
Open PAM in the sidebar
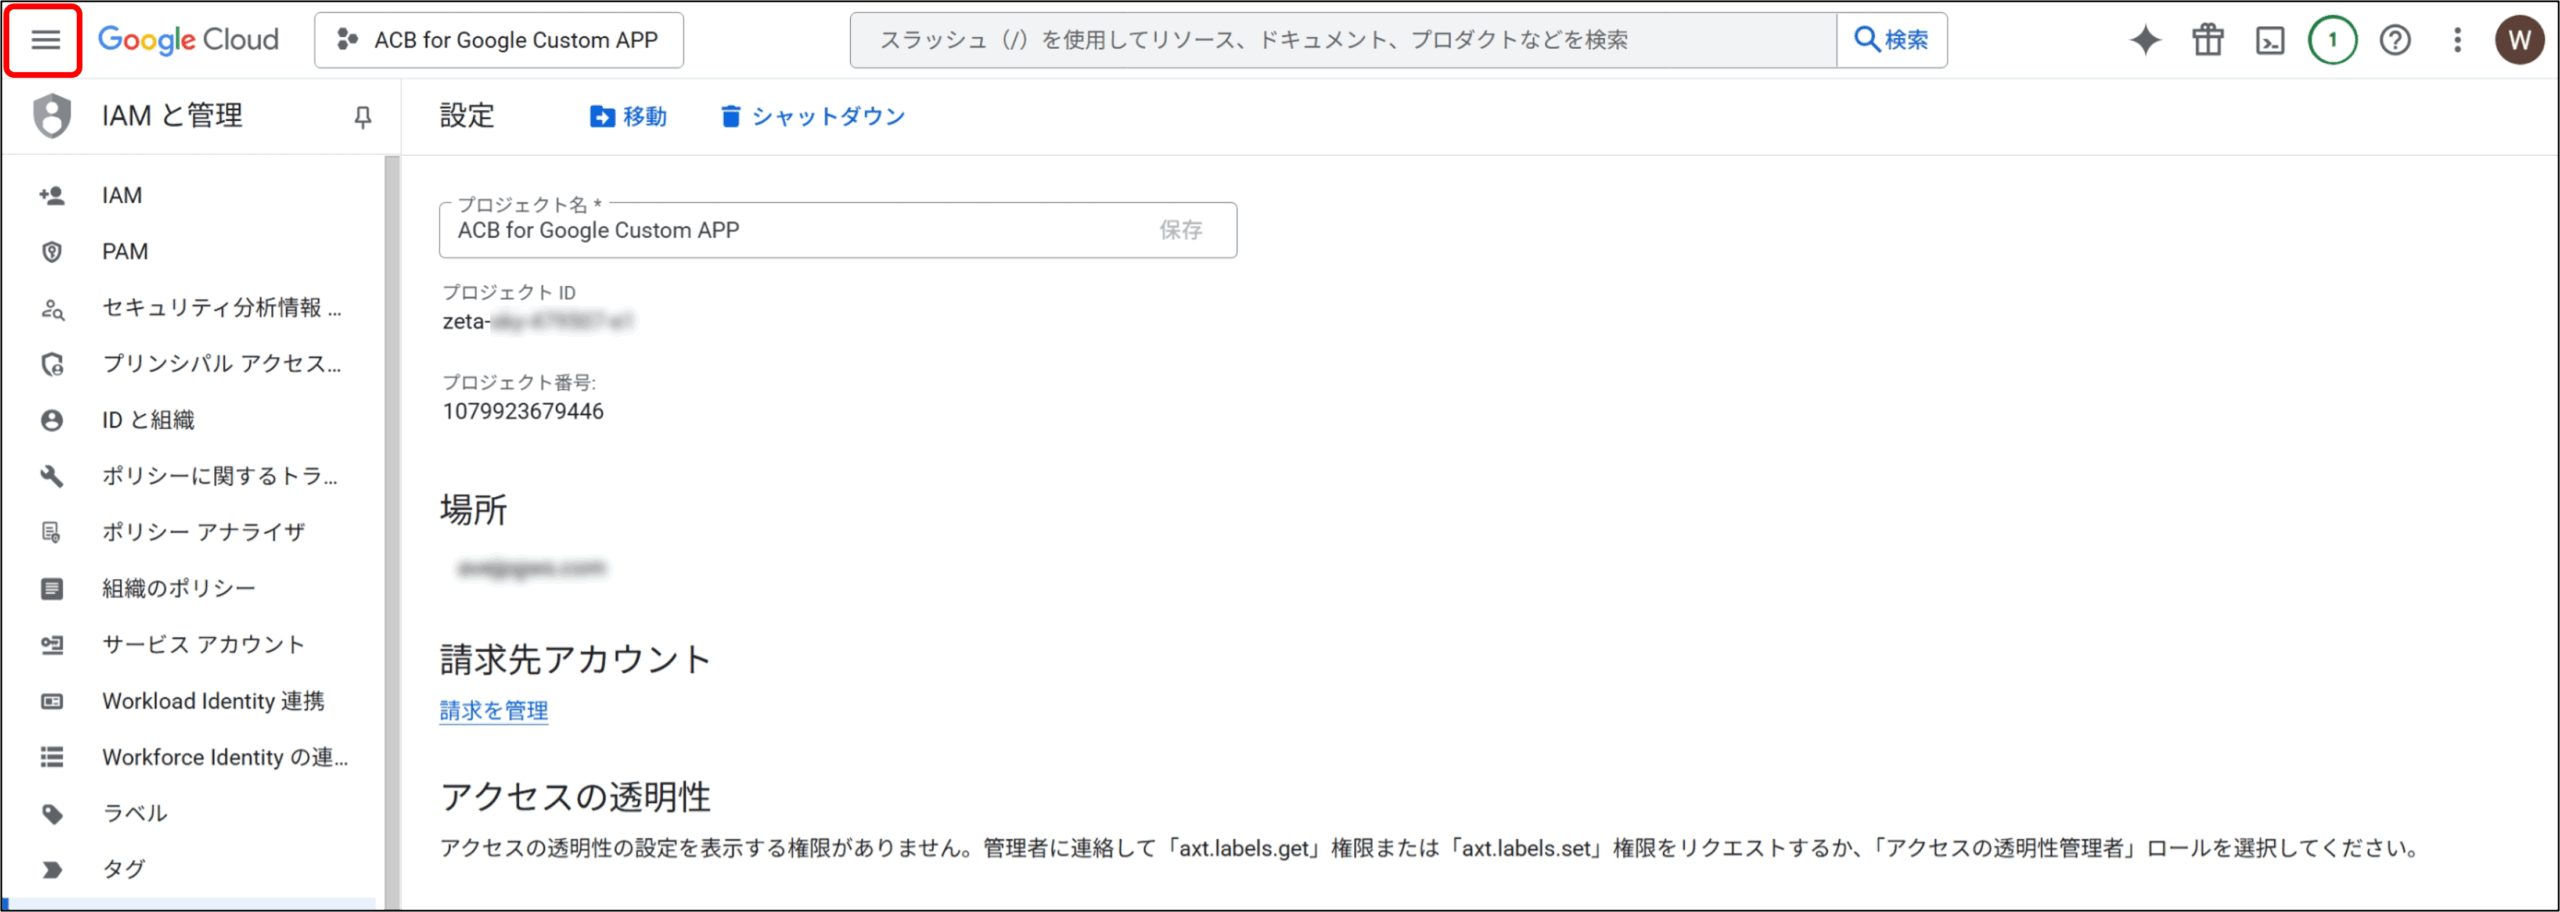click(125, 251)
